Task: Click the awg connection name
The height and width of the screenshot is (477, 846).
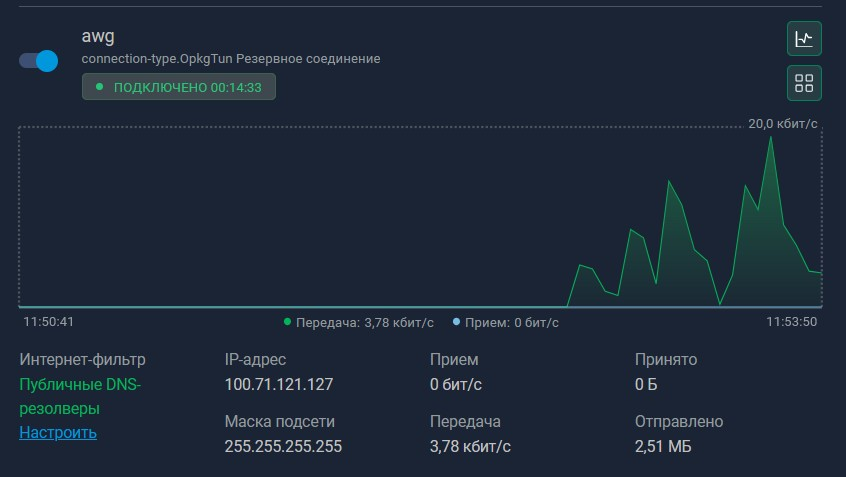Action: 96,37
